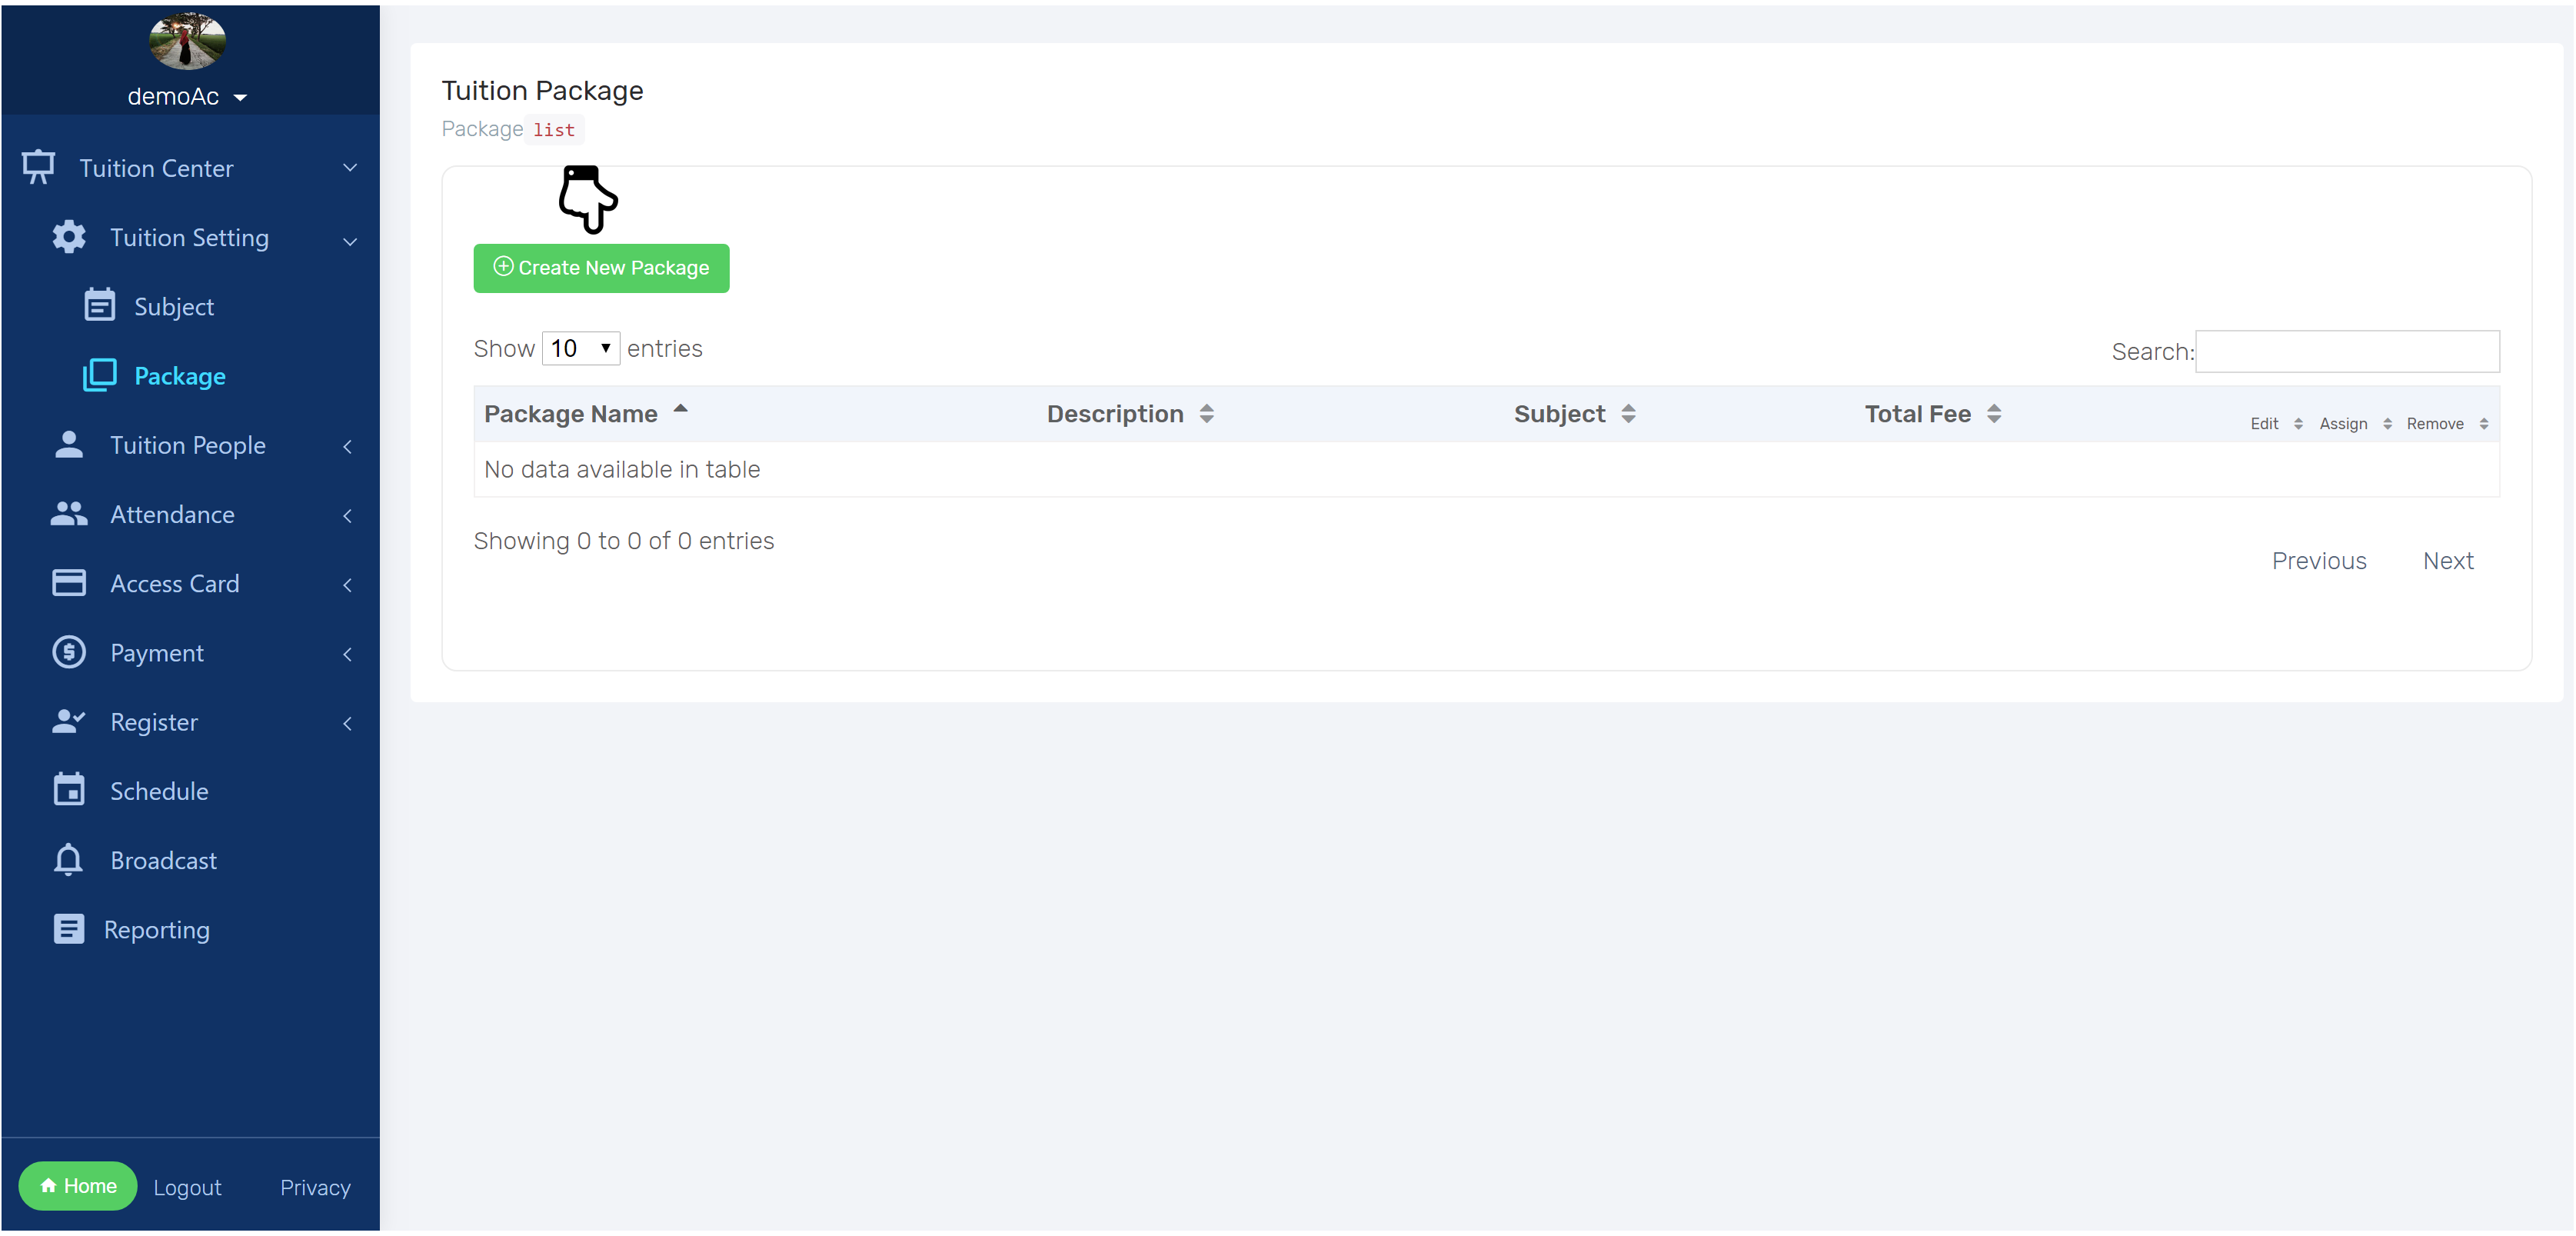Select Package in the sidebar menu
2576x1236 pixels.
180,376
